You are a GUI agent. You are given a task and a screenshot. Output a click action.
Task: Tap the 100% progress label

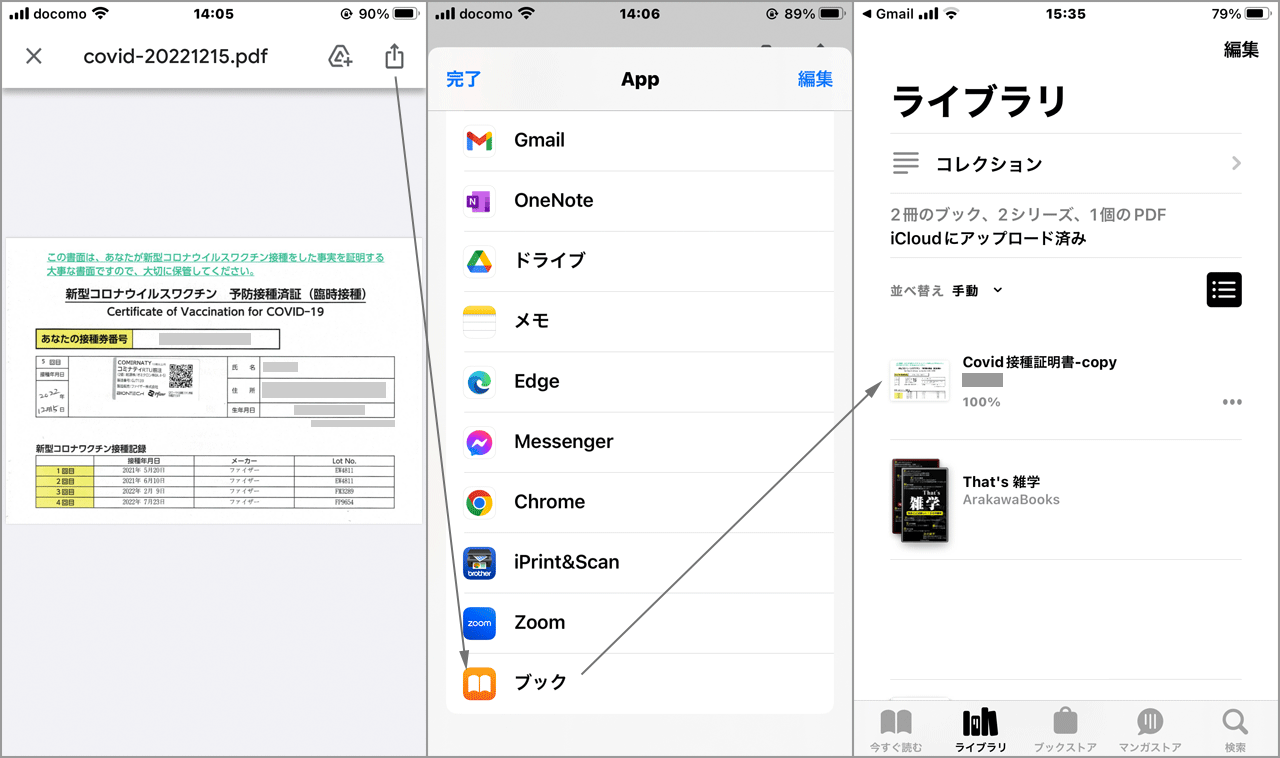981,402
